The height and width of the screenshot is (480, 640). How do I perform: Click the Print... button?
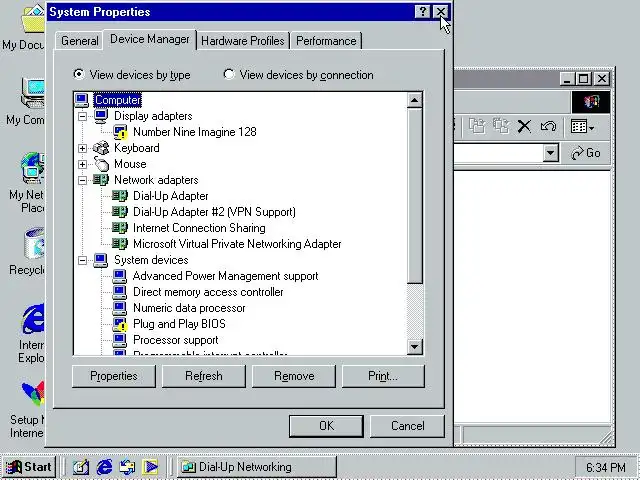pos(383,376)
